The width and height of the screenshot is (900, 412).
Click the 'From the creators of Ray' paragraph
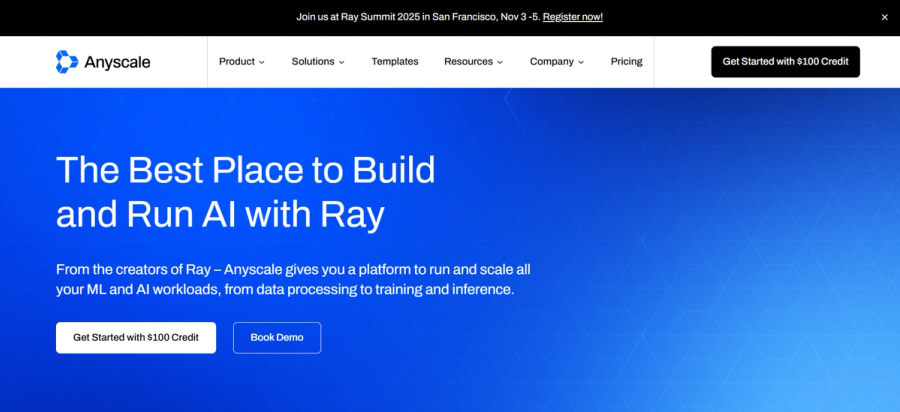(x=293, y=279)
